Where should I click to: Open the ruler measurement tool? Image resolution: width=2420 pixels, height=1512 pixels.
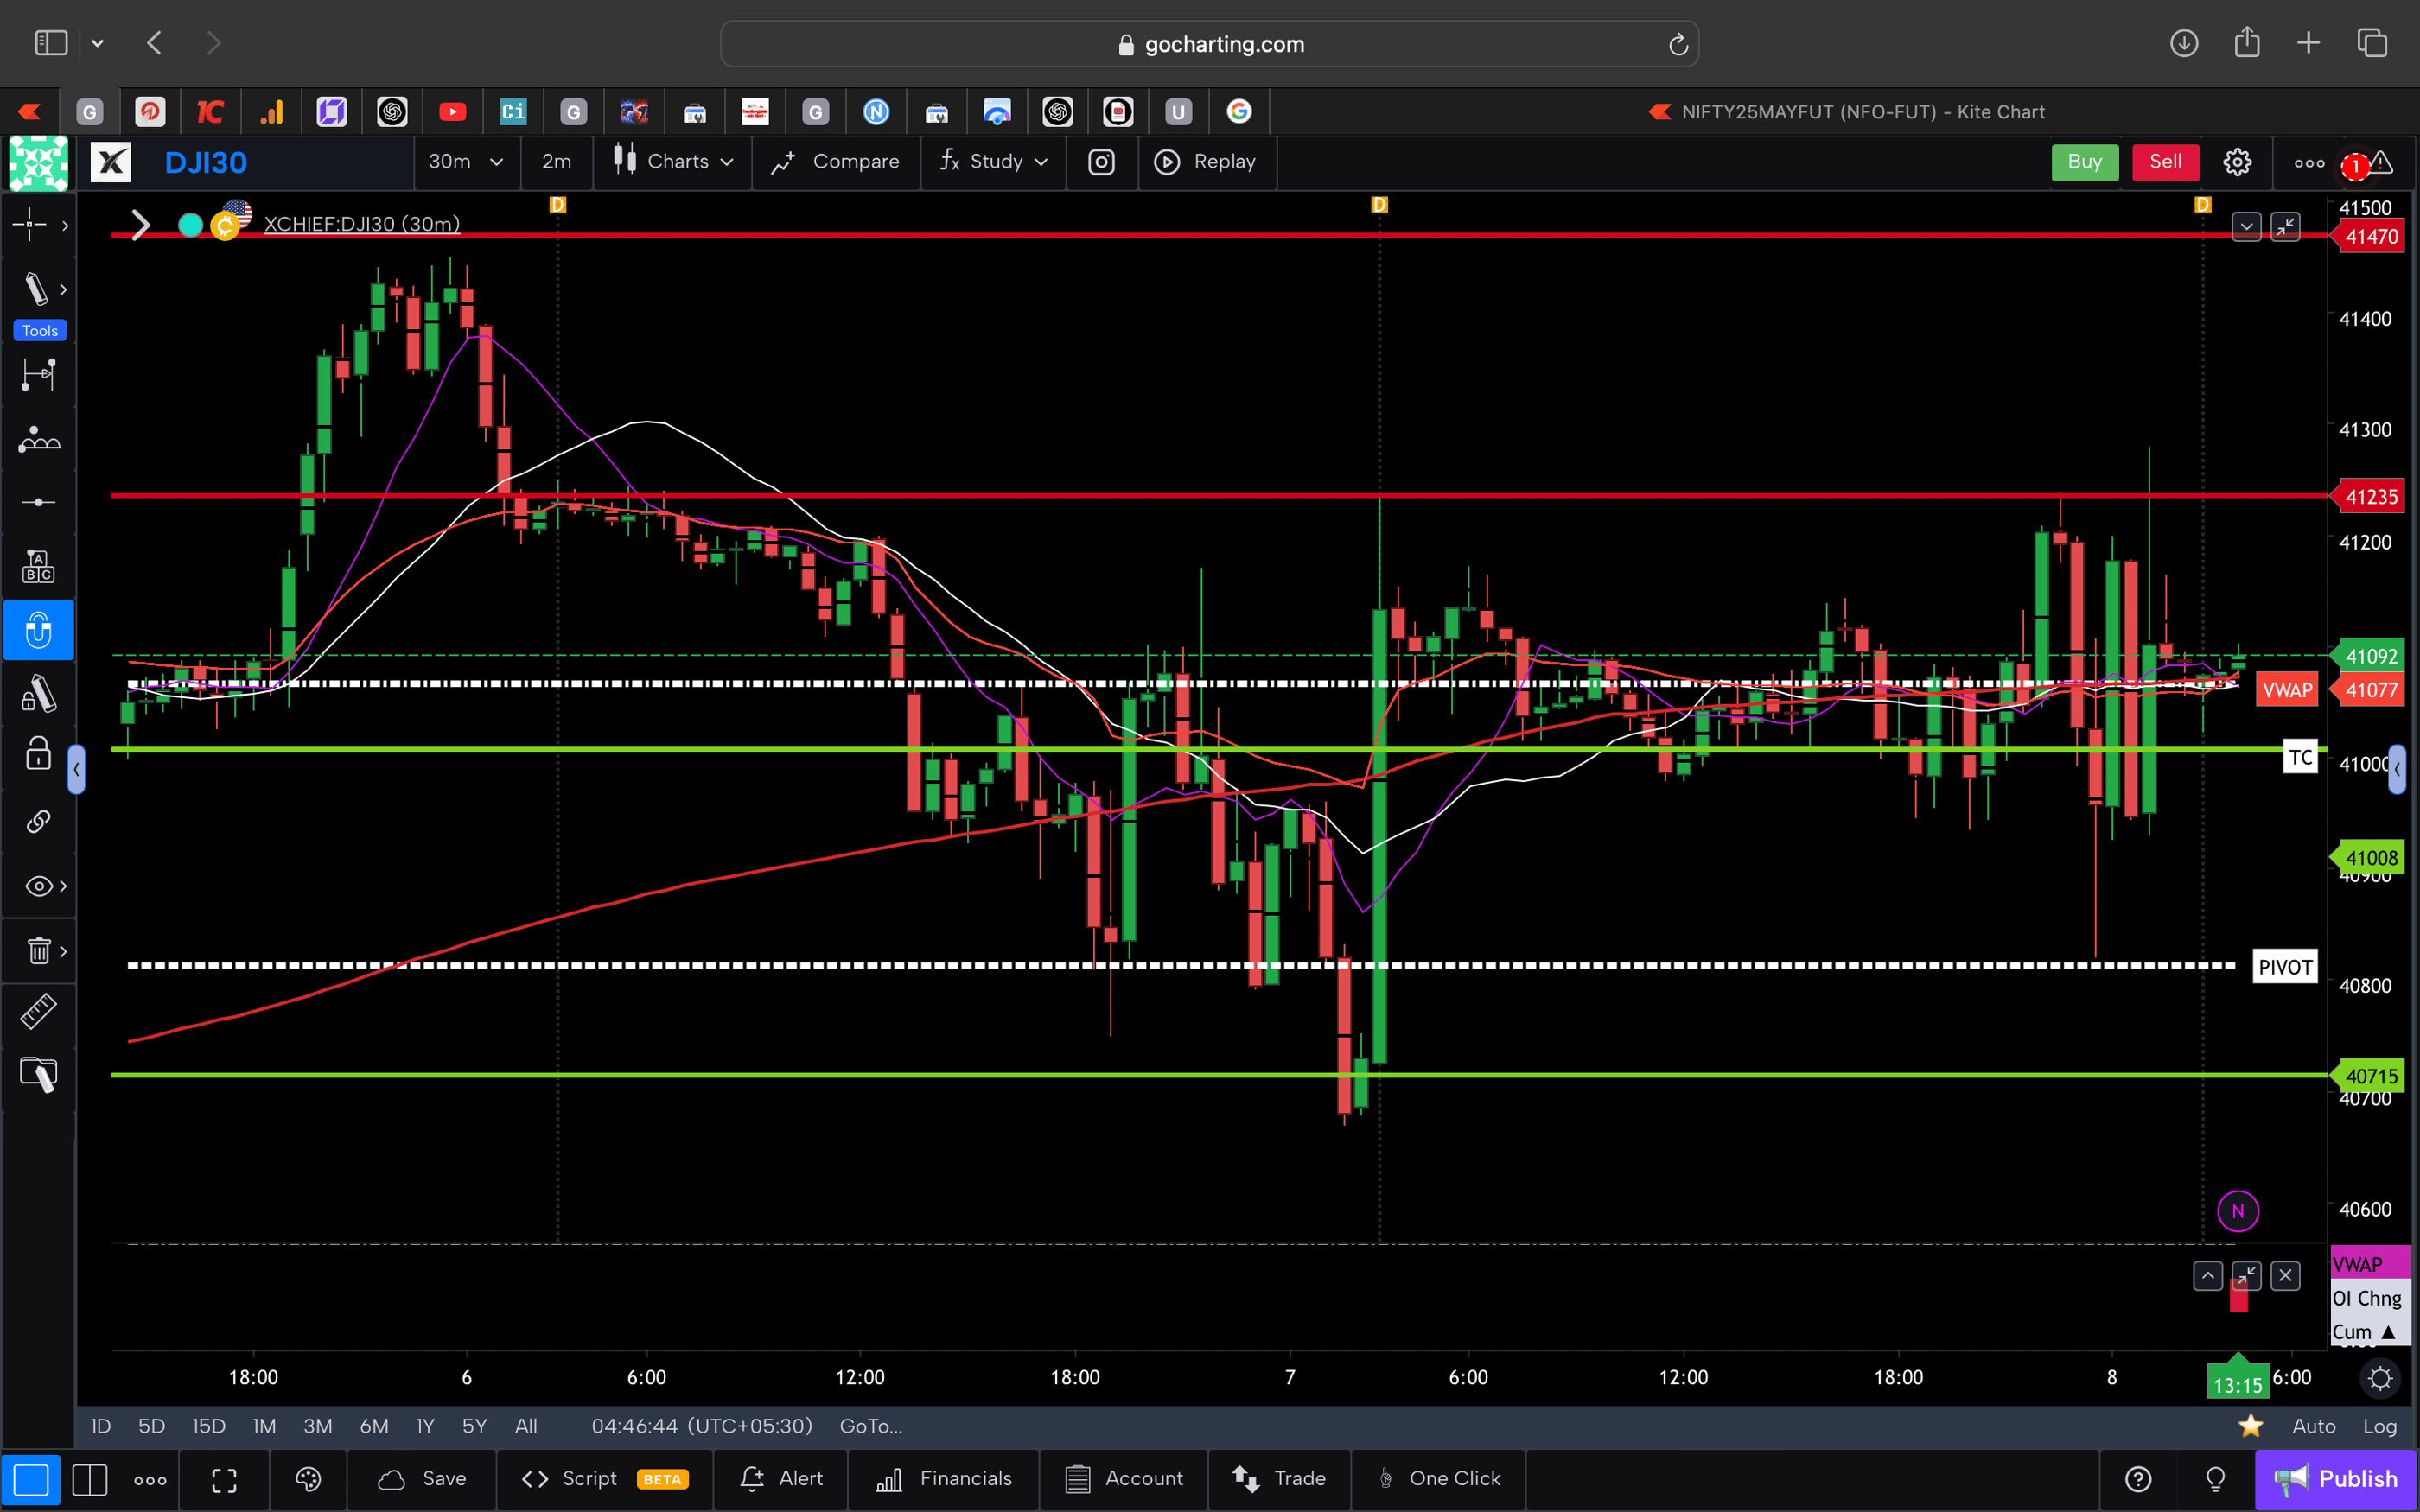[x=38, y=1011]
